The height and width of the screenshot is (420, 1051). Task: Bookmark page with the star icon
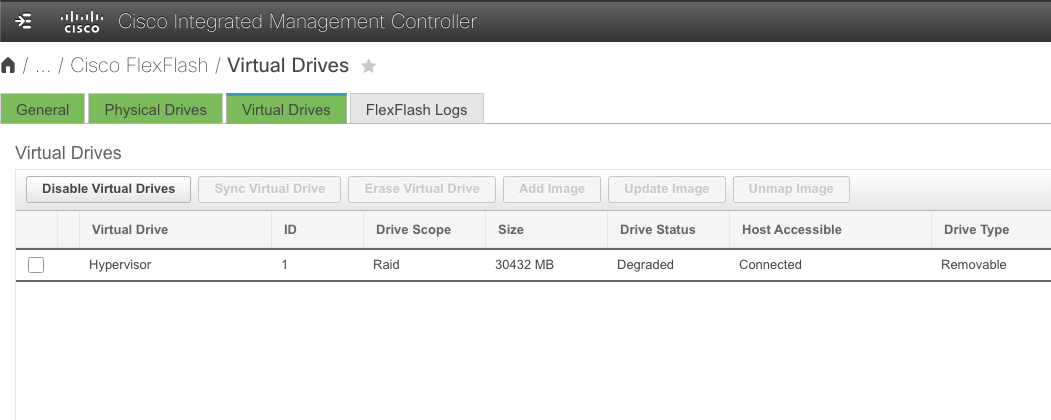point(369,66)
